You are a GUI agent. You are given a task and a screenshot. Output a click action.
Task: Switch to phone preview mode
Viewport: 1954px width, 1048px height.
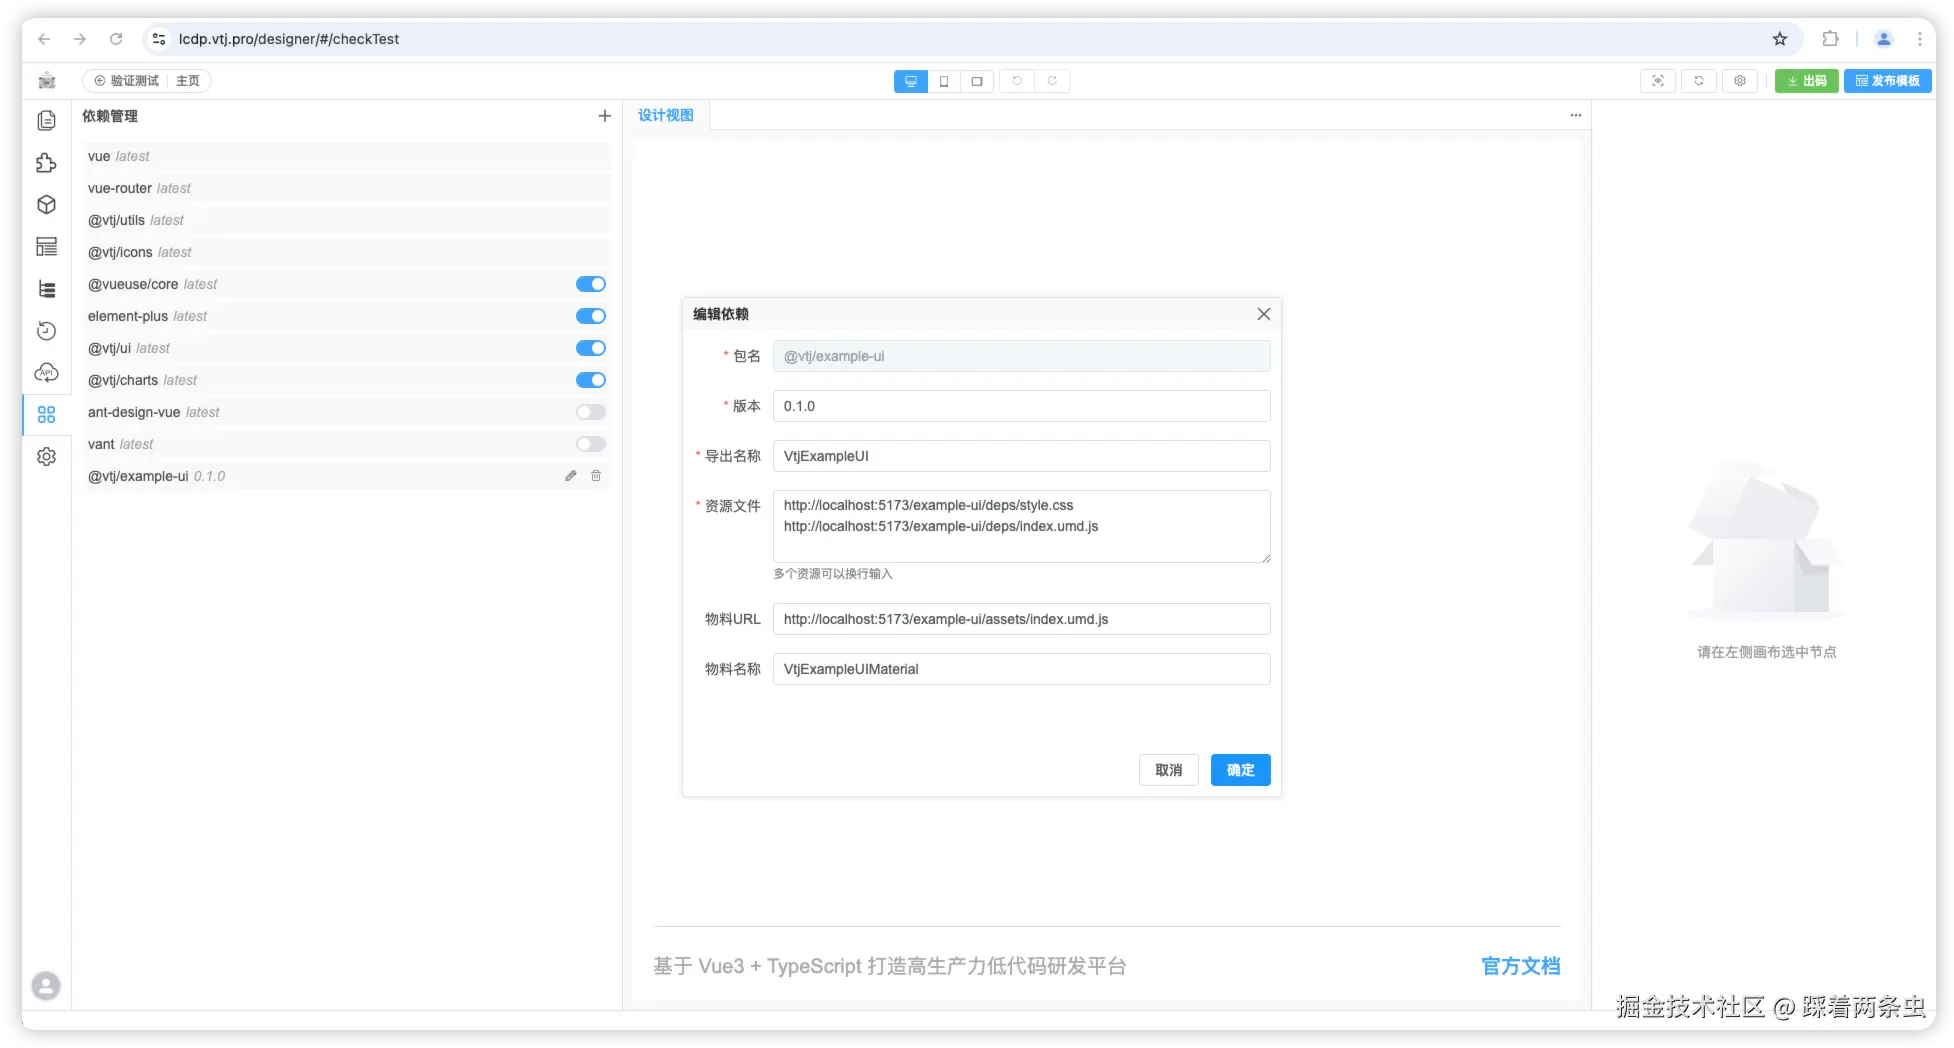944,81
